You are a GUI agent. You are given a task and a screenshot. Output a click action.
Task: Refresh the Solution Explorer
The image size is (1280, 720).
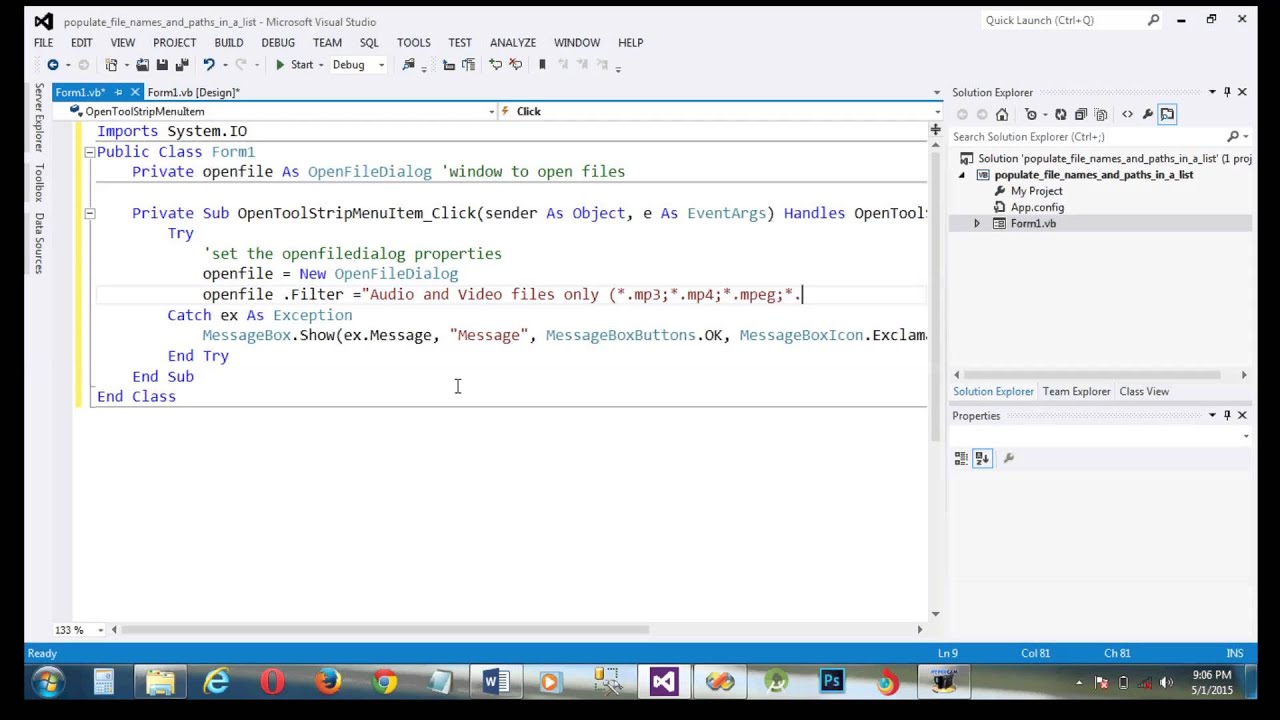tap(1061, 114)
